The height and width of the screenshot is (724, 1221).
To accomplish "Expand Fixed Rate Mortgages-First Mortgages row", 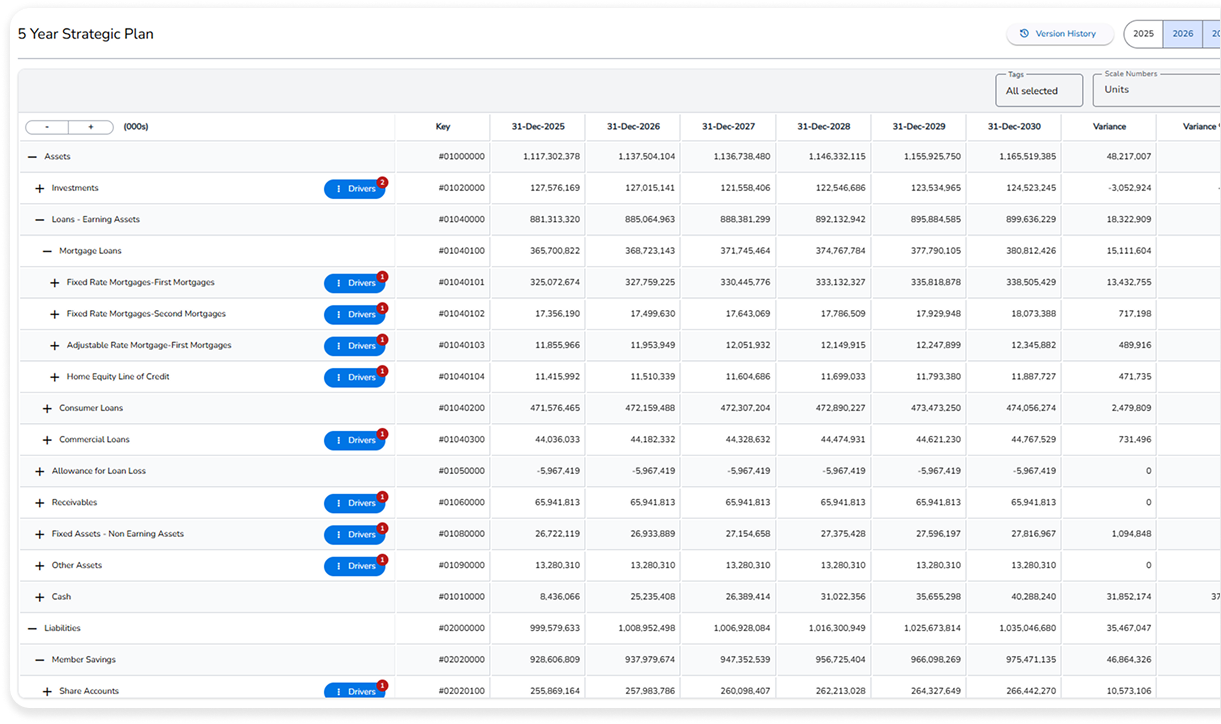I will click(55, 283).
